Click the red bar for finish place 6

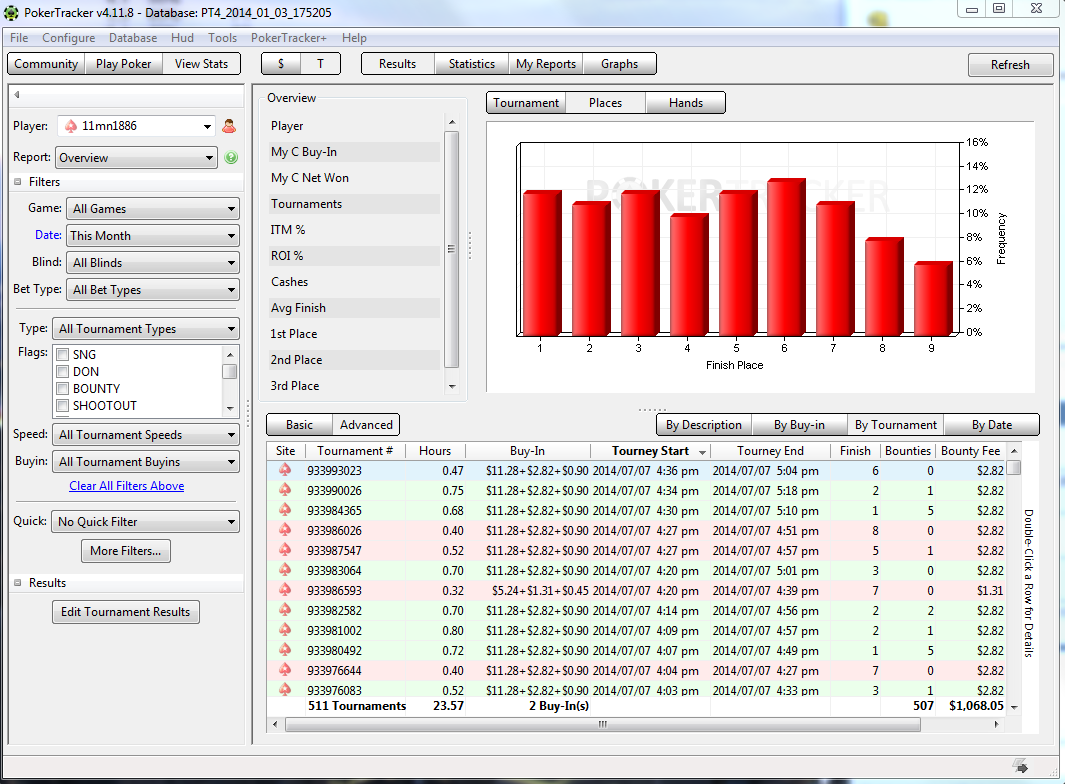(x=785, y=258)
